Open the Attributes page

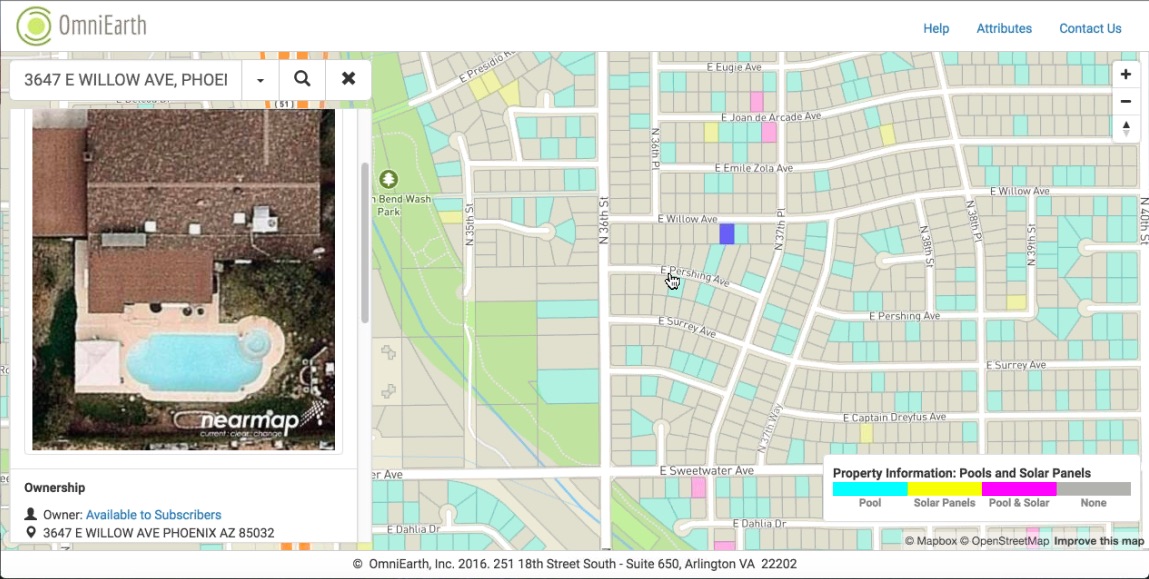[1004, 29]
